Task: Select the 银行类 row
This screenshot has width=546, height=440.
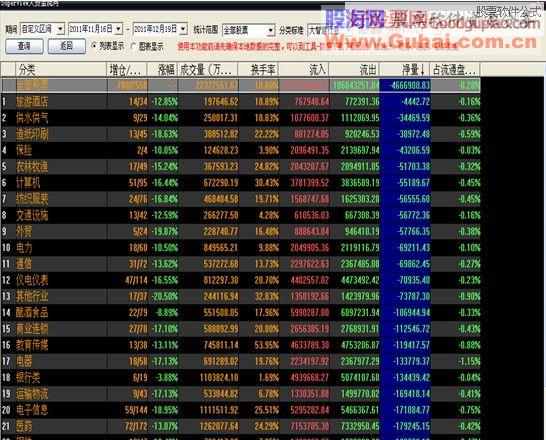Action: [241, 377]
